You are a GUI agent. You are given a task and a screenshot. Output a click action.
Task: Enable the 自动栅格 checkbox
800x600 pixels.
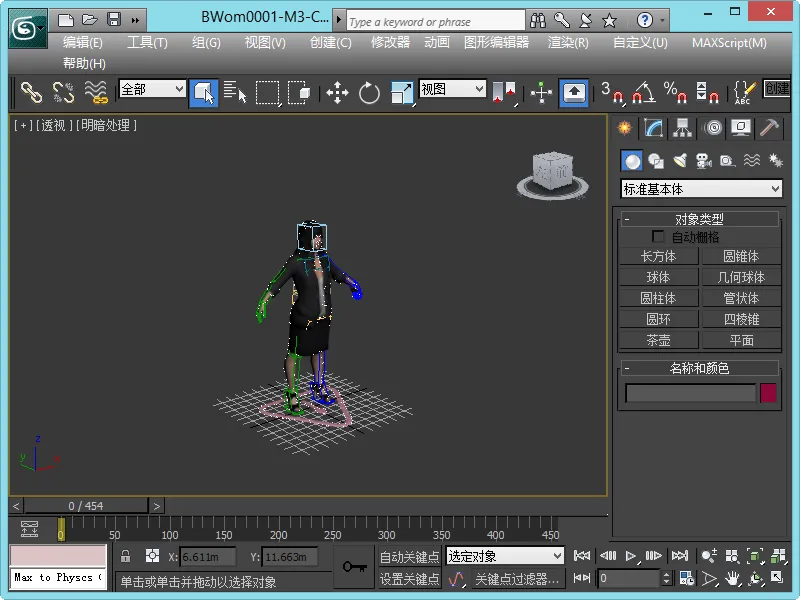coord(658,237)
